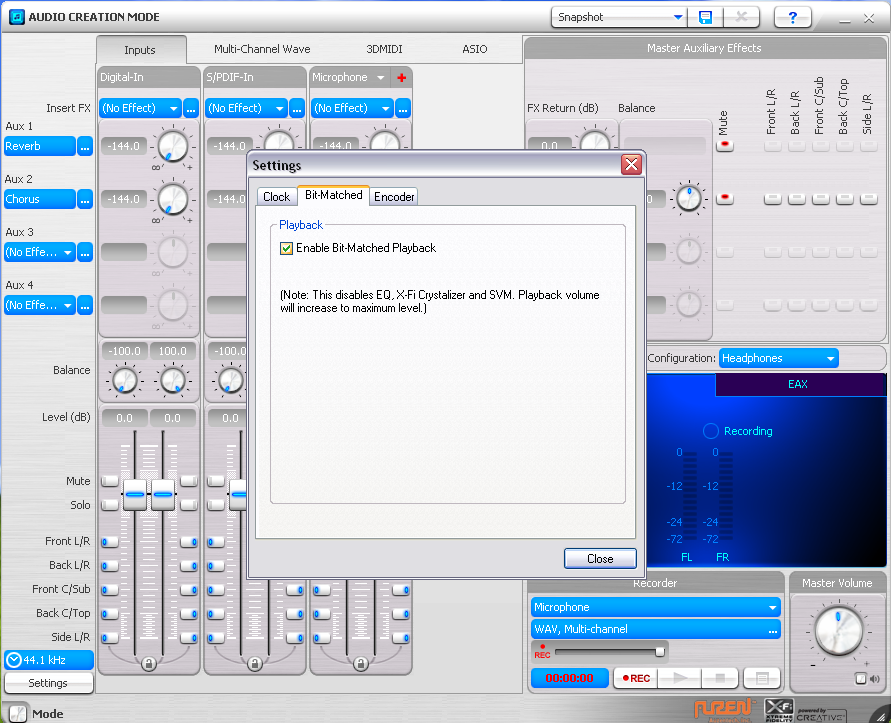The height and width of the screenshot is (723, 891).
Task: Toggle Master Volume mute checkbox
Action: point(860,679)
